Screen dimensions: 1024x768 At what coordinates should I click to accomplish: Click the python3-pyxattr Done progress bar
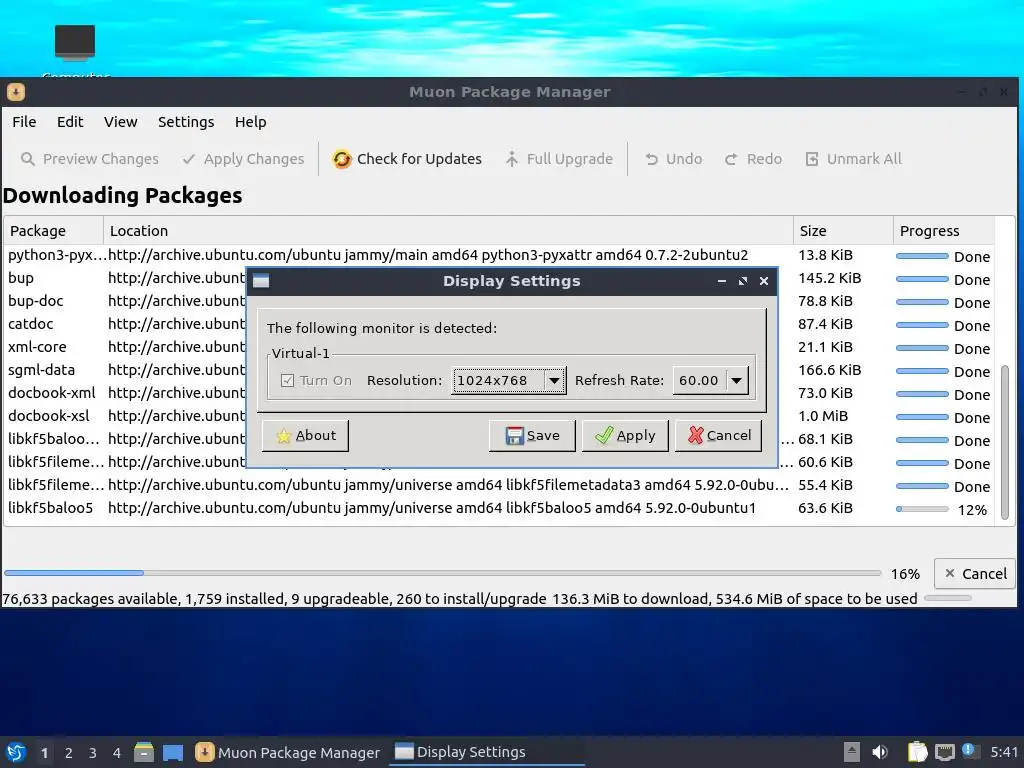[x=922, y=256]
